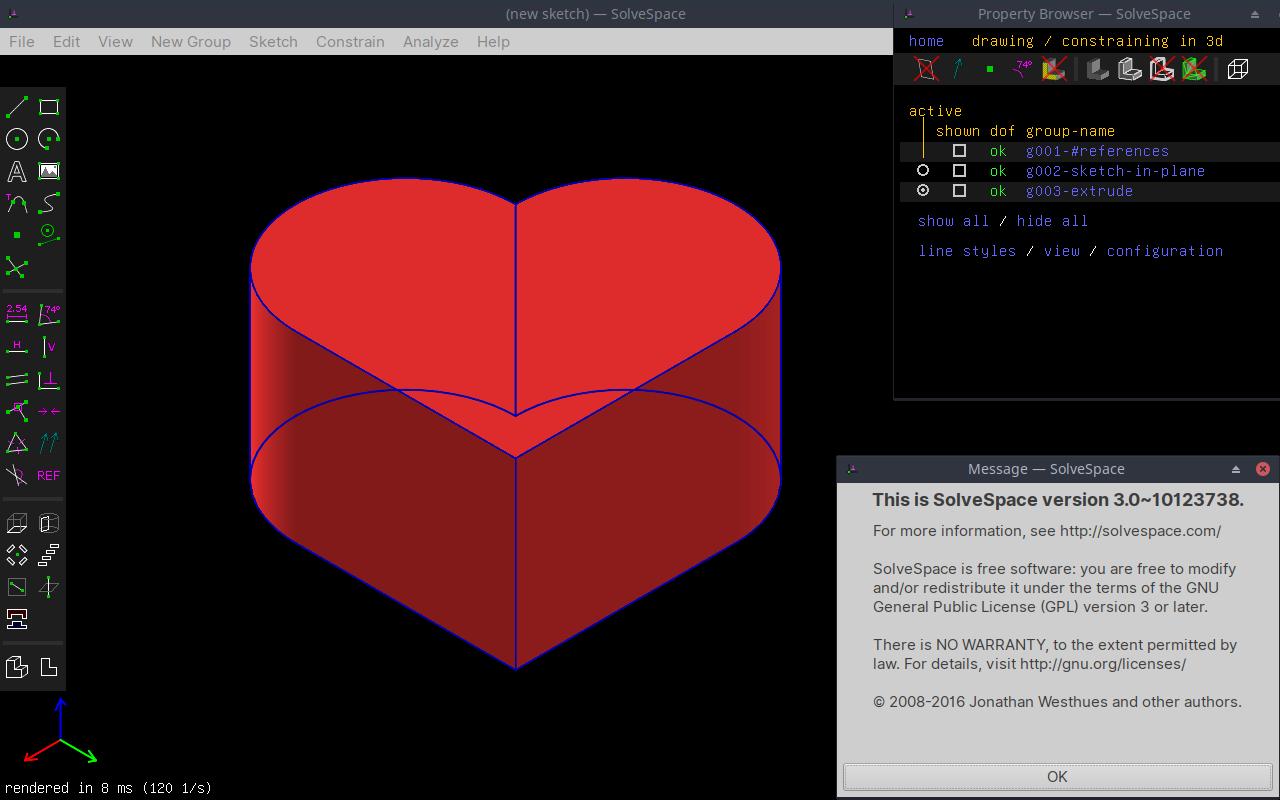1280x800 pixels.
Task: Select the datum point tool
Action: pyautogui.click(x=17, y=235)
